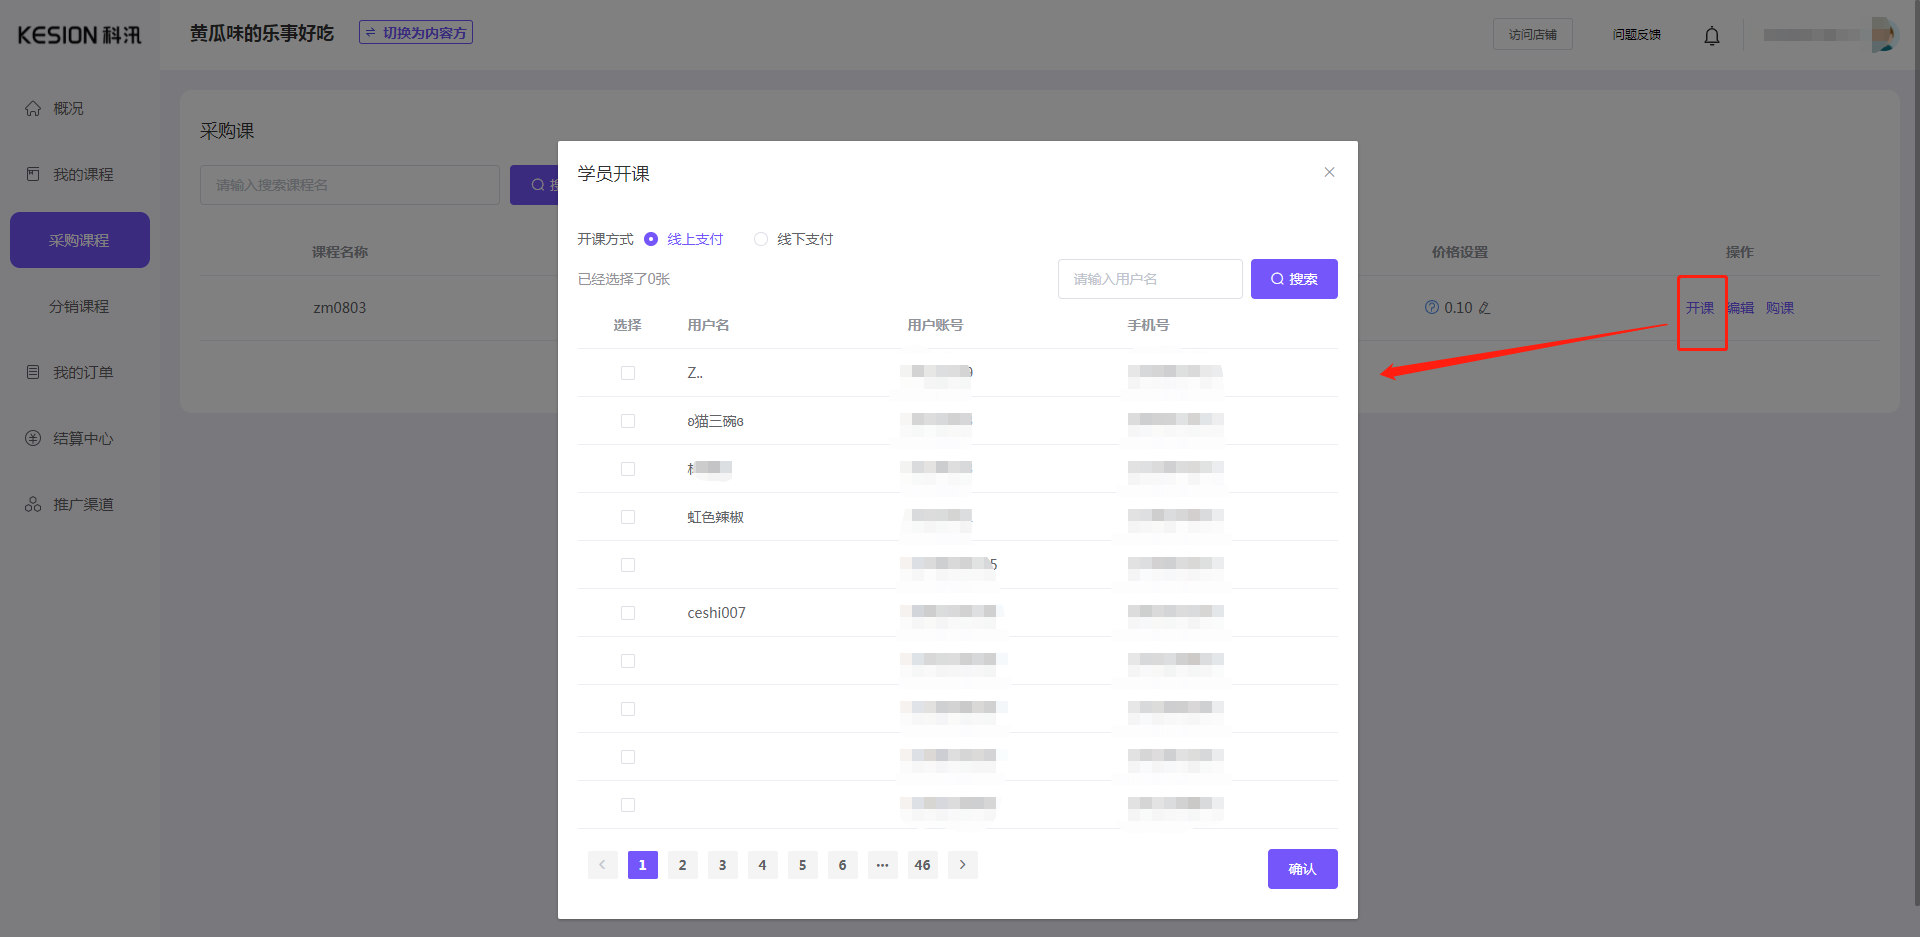
Task: Click the question mark icon near the price
Action: click(x=1430, y=308)
